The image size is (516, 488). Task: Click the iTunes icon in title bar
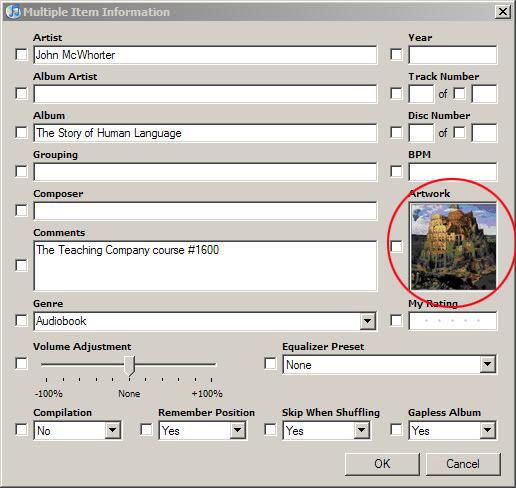[13, 12]
